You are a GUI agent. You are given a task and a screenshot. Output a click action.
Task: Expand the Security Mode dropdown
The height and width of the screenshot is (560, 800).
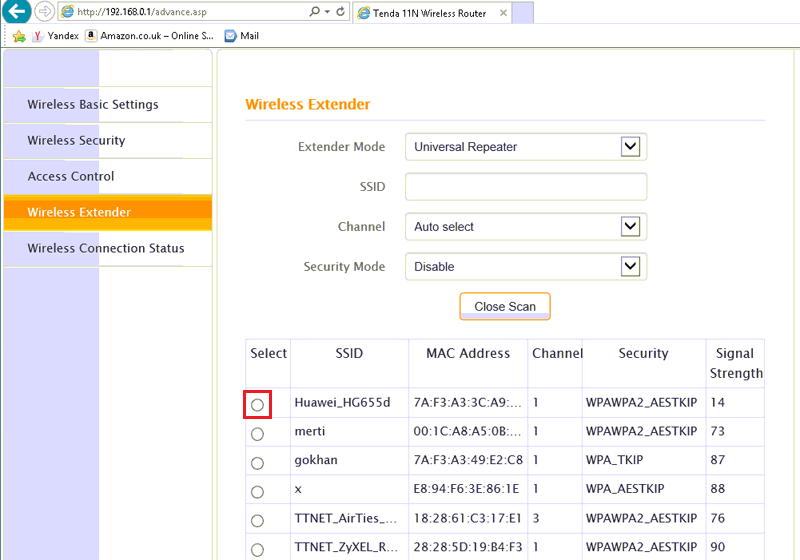(x=629, y=267)
